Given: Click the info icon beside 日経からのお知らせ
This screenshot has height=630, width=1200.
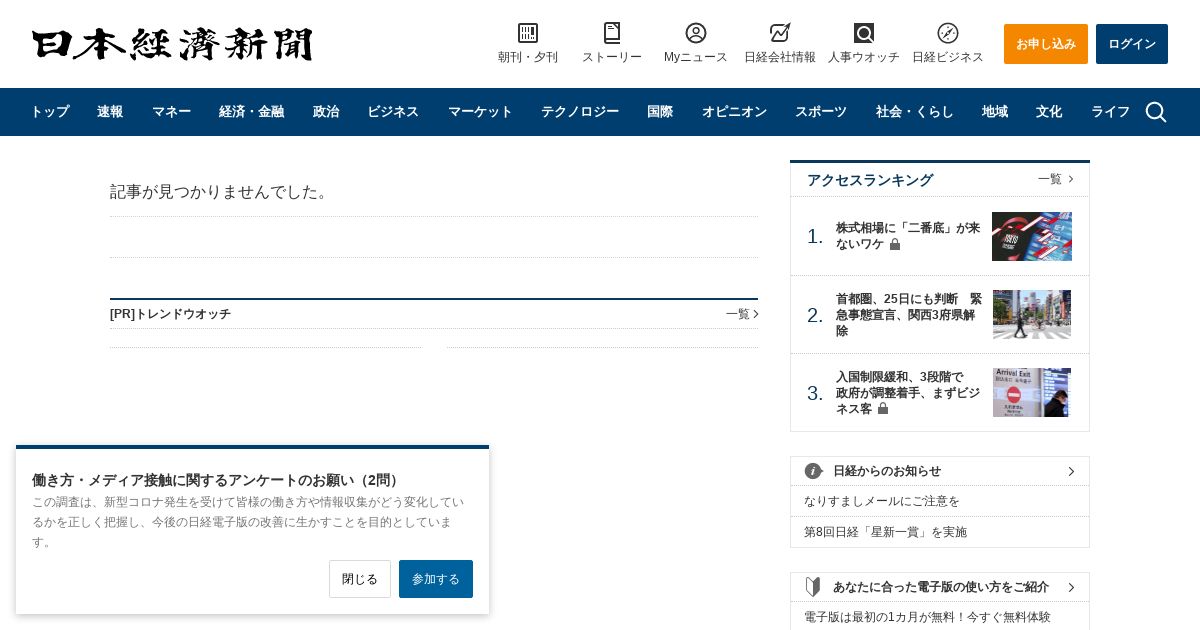Looking at the screenshot, I should [814, 471].
